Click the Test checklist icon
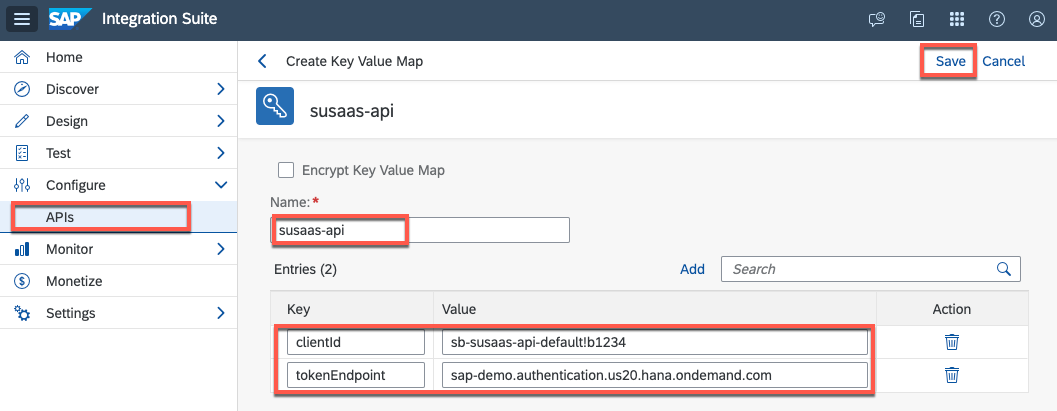The image size is (1057, 411). (x=22, y=153)
